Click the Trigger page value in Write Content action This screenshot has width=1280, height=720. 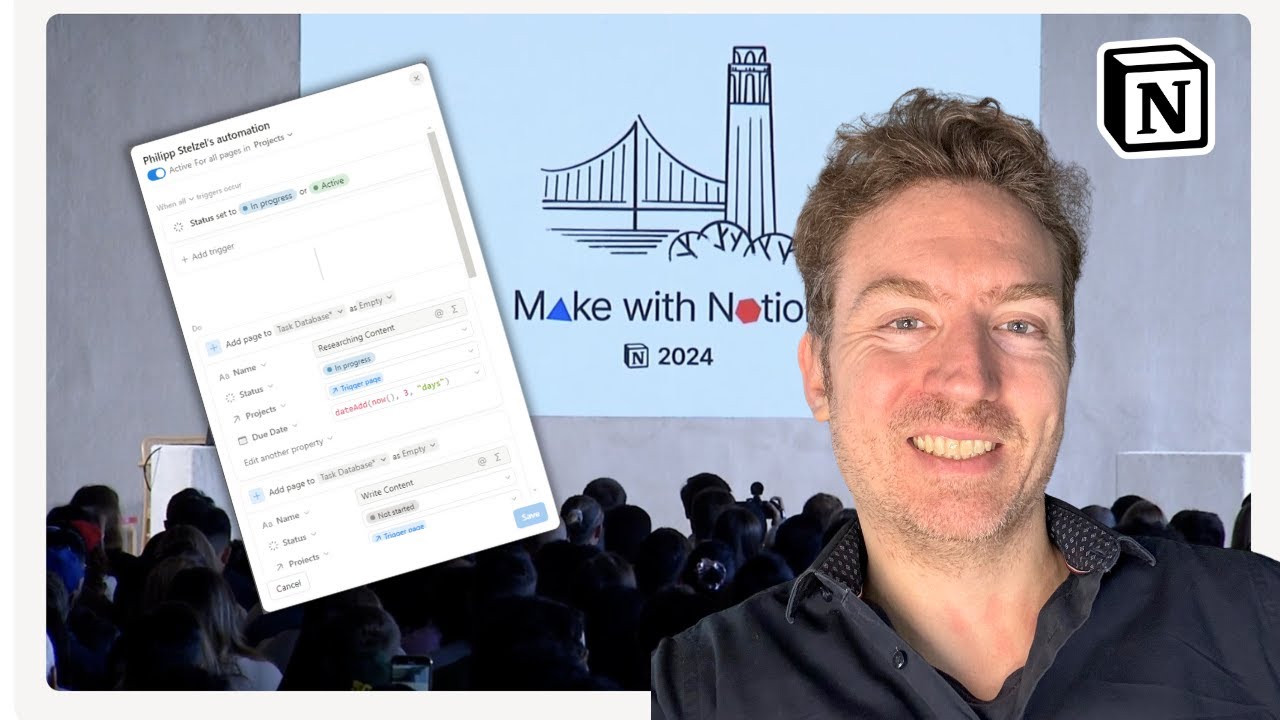coord(400,532)
